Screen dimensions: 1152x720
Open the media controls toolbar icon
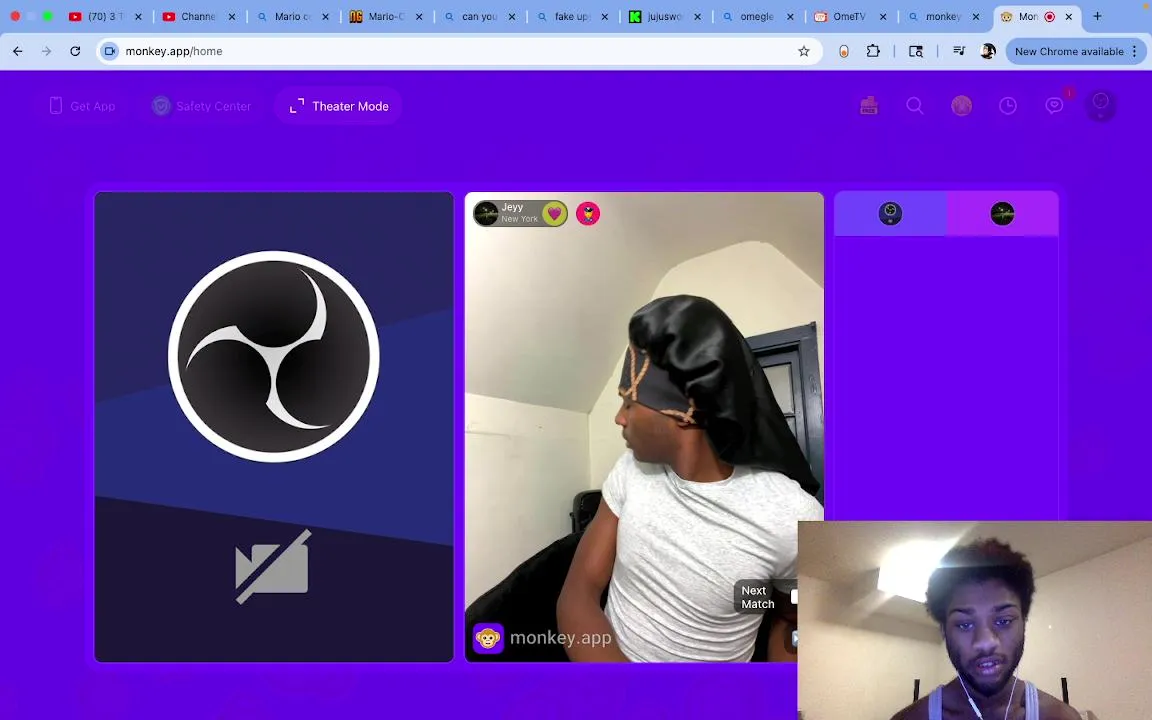[x=959, y=51]
